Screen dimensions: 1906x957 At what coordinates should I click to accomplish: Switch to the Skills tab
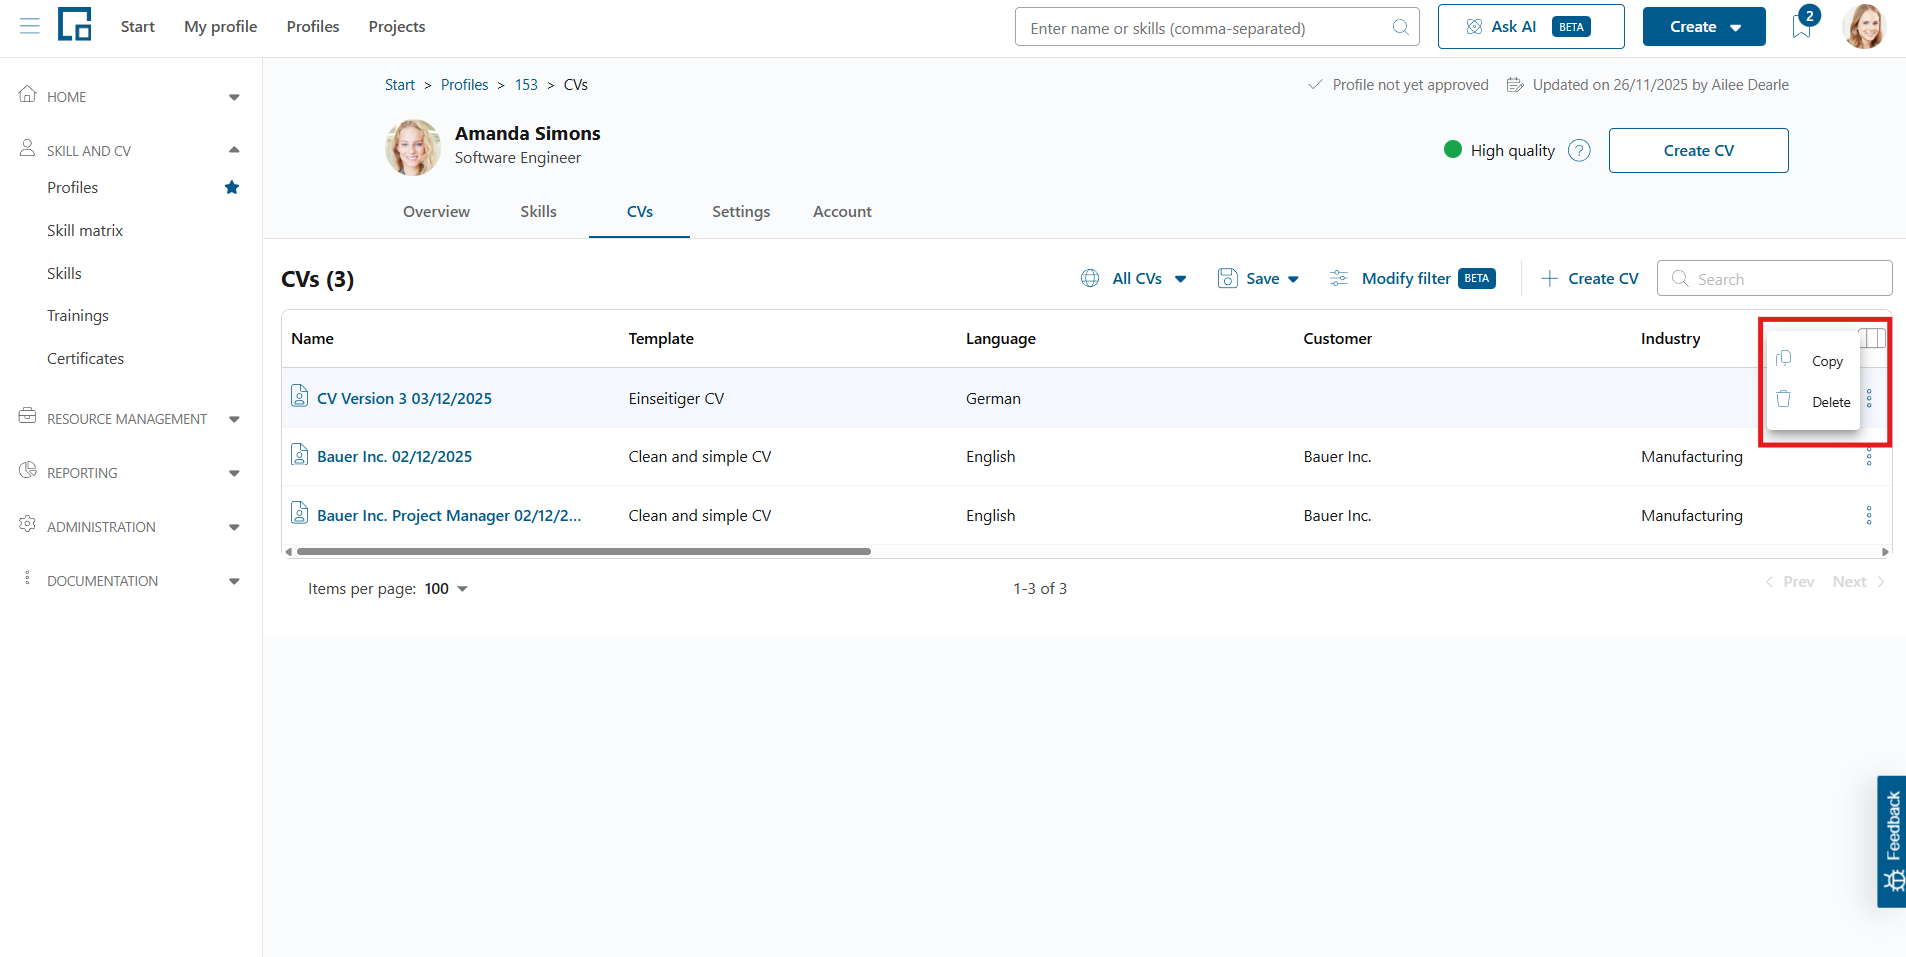[538, 212]
